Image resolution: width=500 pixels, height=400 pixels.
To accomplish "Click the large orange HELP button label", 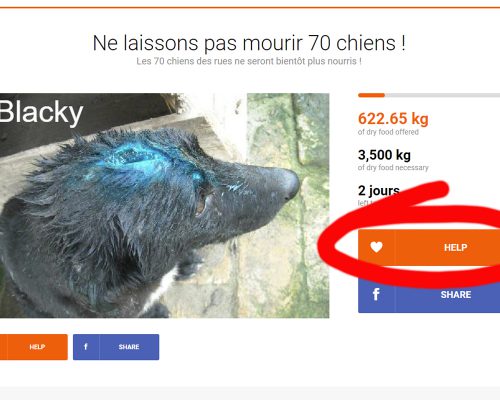I will (x=455, y=247).
